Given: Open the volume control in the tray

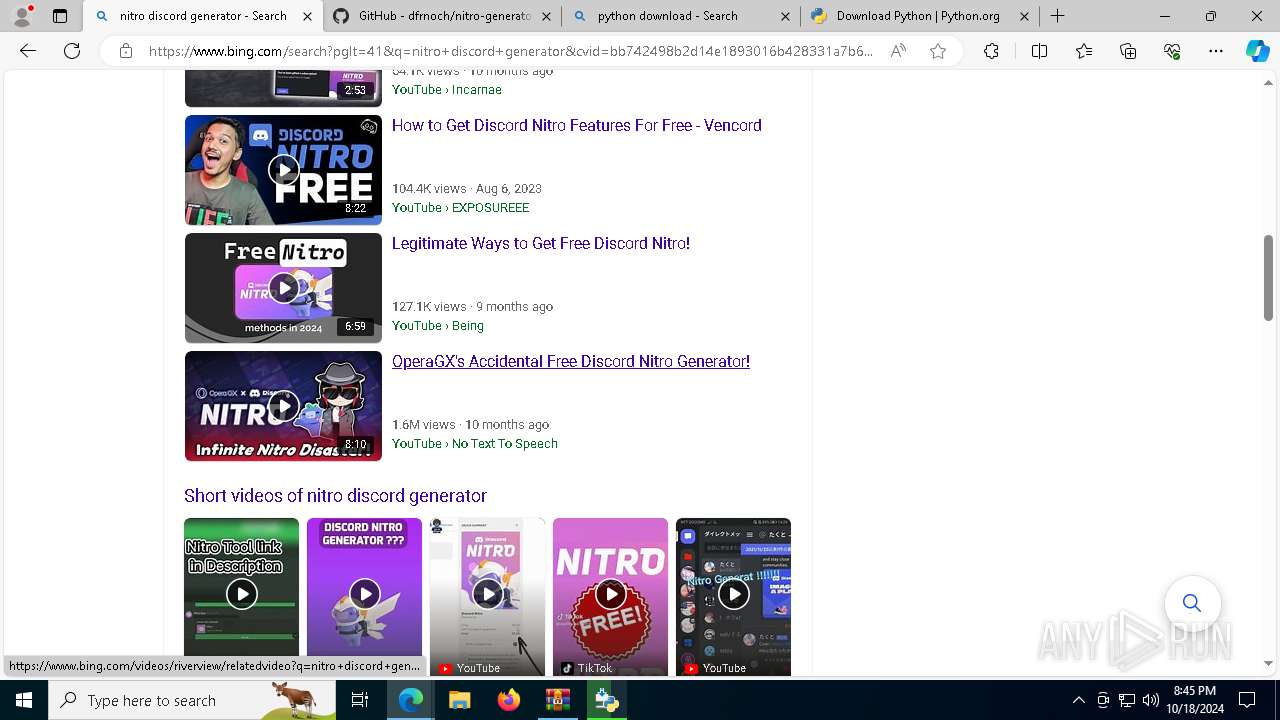Looking at the screenshot, I should [1151, 700].
